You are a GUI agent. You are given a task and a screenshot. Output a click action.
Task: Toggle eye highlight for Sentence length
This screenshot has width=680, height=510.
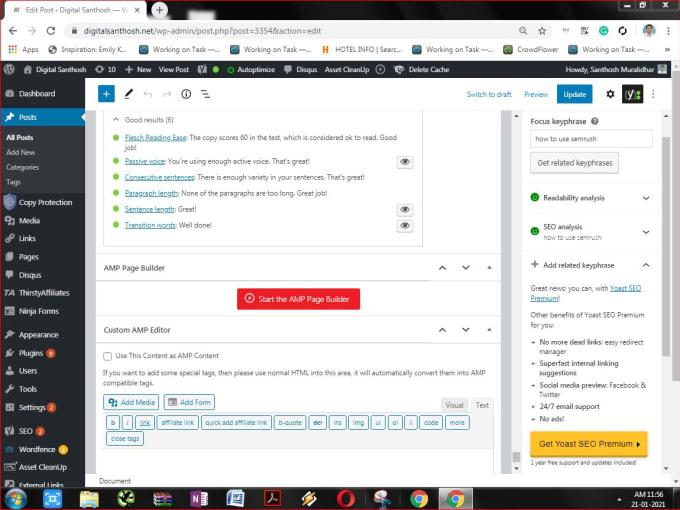(405, 209)
